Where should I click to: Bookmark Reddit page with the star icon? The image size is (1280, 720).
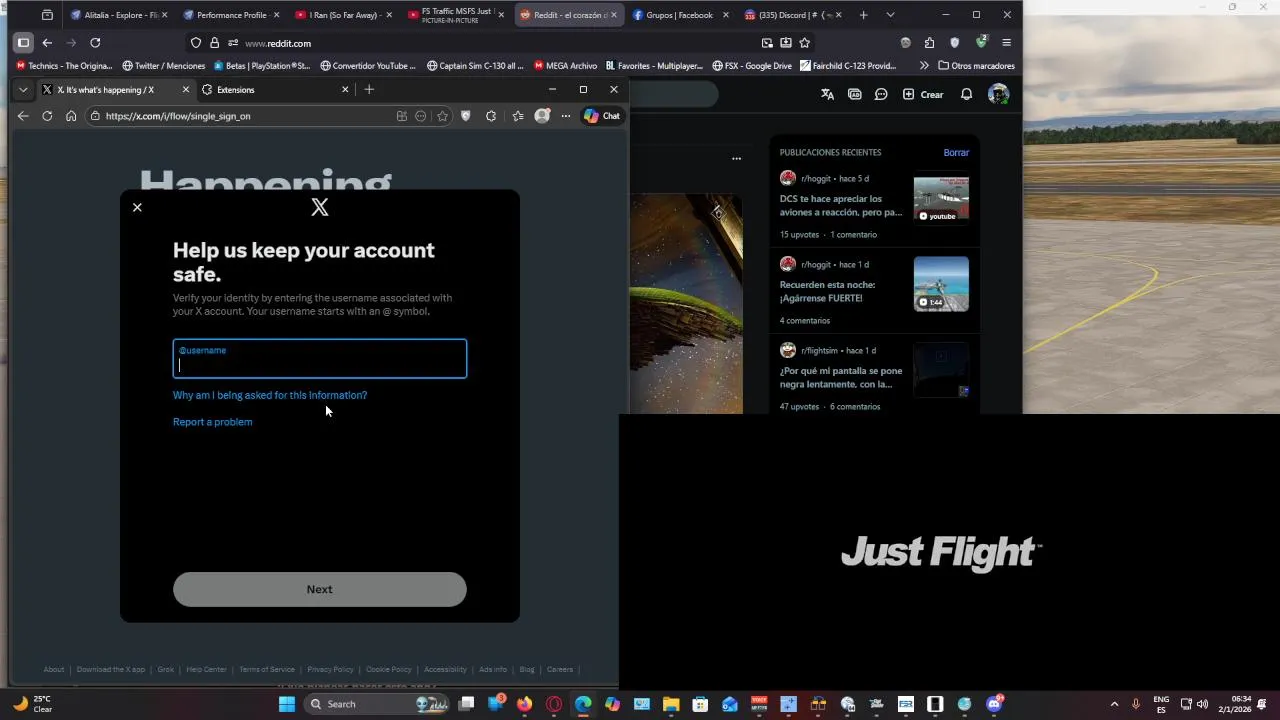(804, 43)
